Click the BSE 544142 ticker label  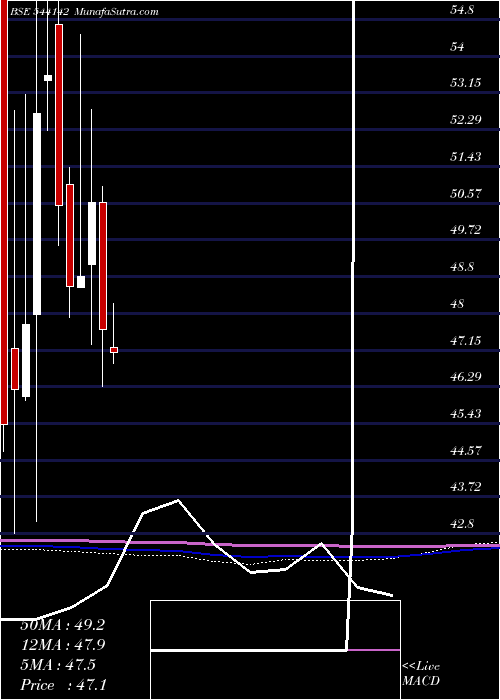click(x=39, y=12)
